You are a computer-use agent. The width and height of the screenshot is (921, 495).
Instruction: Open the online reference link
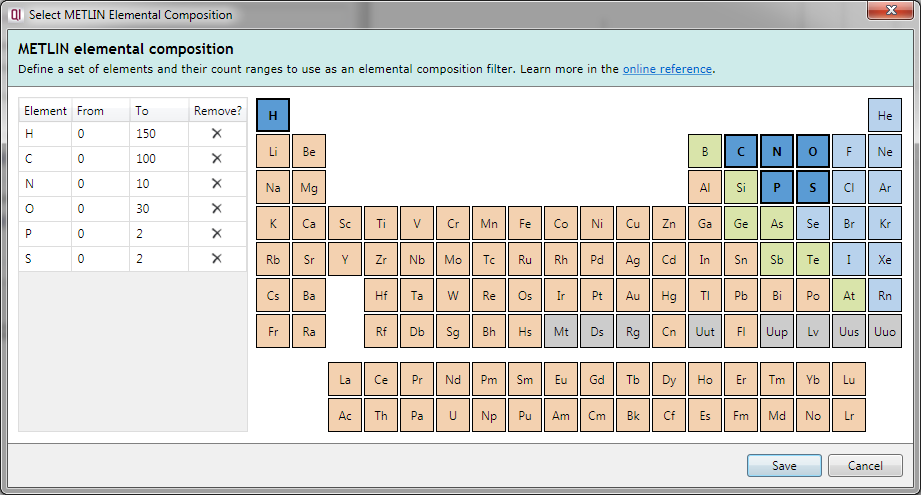point(667,69)
